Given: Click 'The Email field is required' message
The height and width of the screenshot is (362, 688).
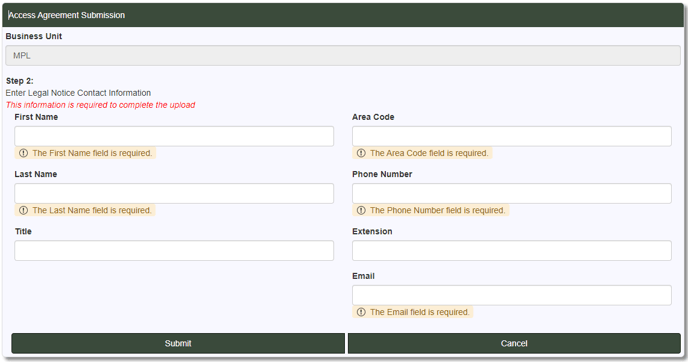Looking at the screenshot, I should [x=420, y=312].
